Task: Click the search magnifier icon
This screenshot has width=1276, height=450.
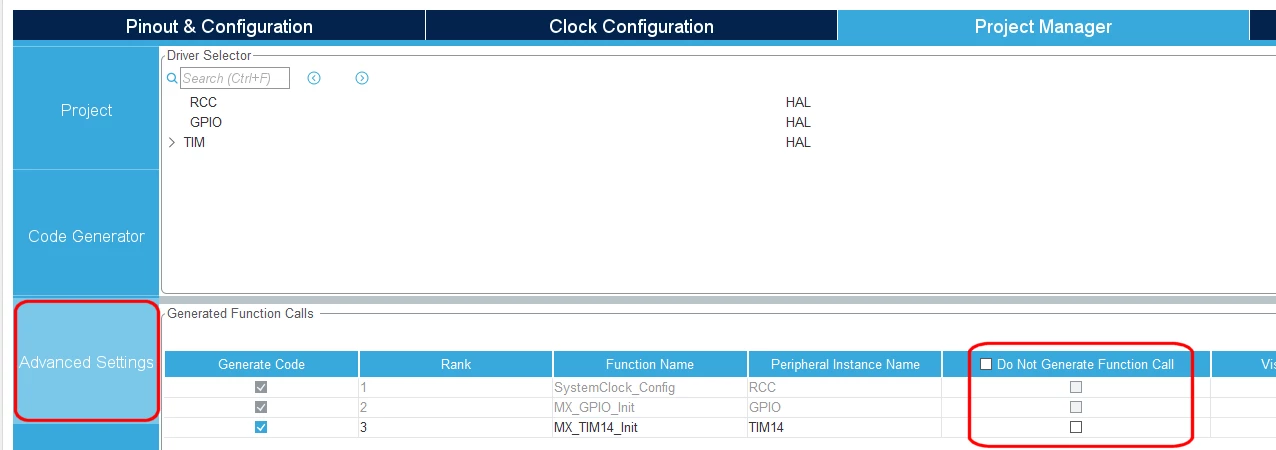Action: tap(172, 78)
